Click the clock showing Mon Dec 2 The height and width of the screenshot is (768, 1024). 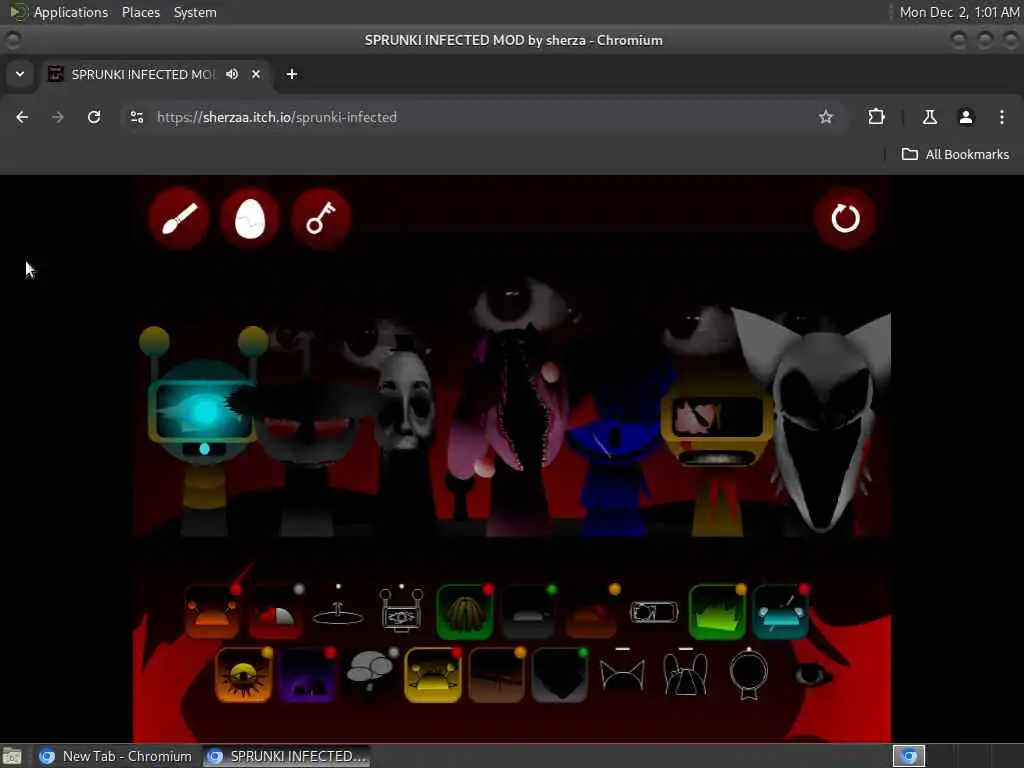pyautogui.click(x=959, y=12)
